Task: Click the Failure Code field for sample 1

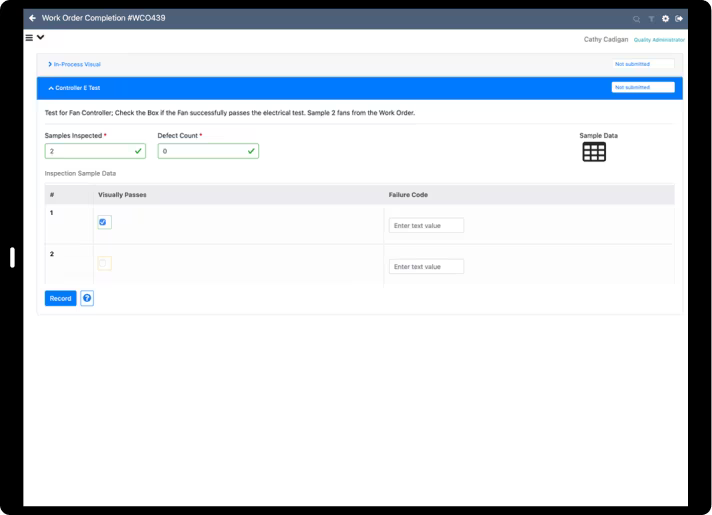Action: 426,226
